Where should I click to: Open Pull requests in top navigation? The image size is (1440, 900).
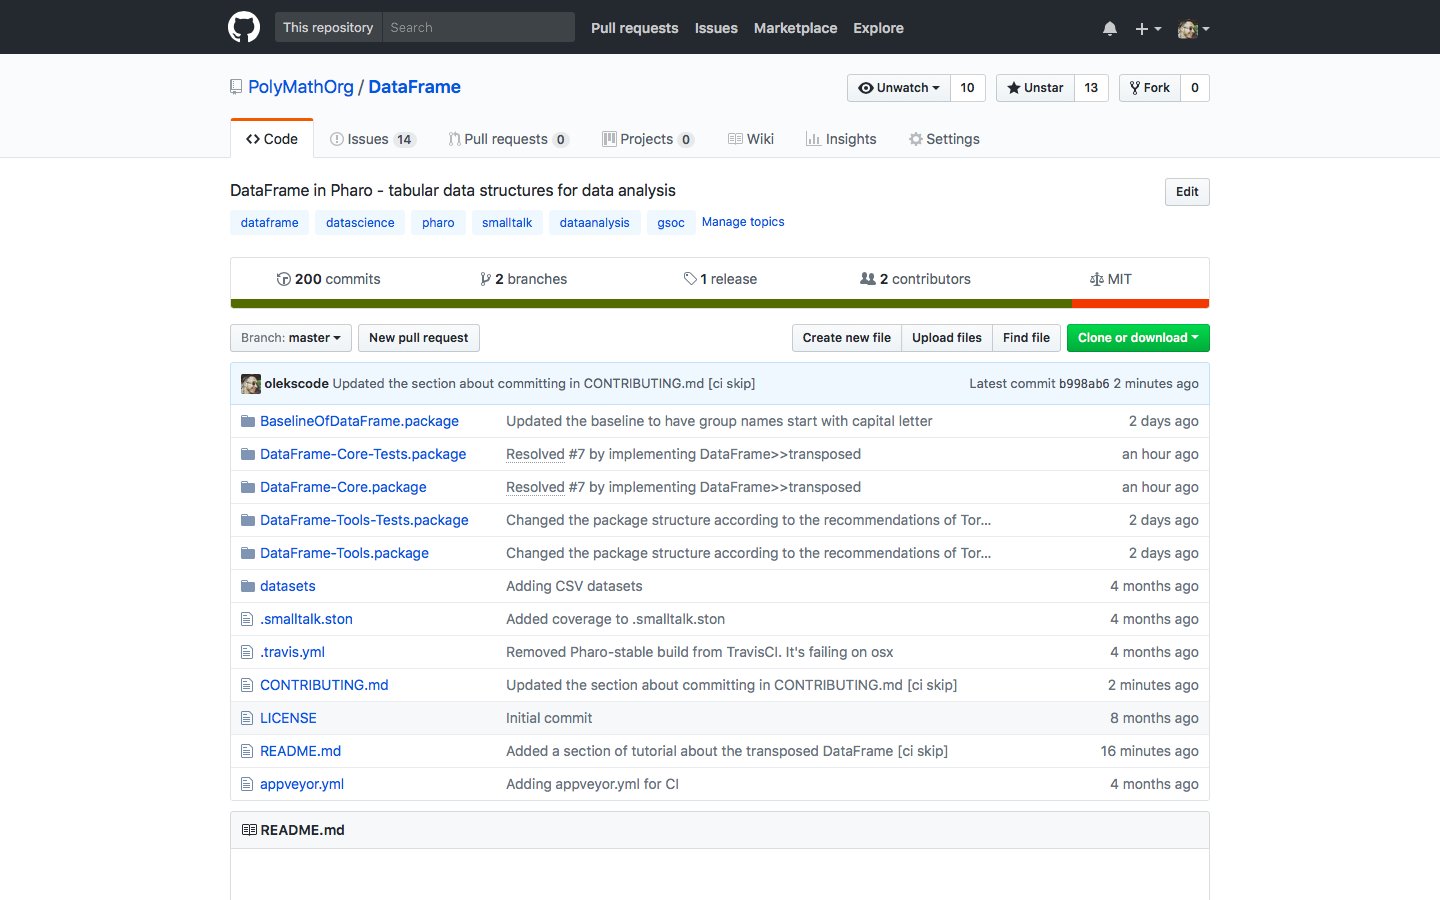point(634,28)
